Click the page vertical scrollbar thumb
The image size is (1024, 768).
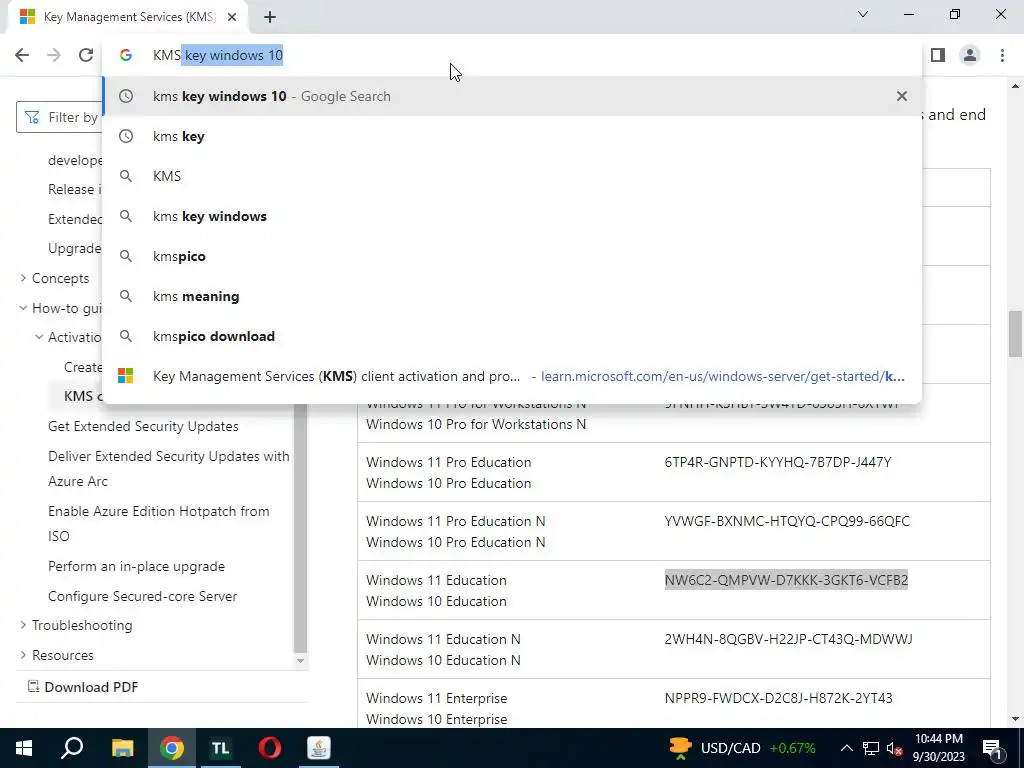tap(1015, 334)
